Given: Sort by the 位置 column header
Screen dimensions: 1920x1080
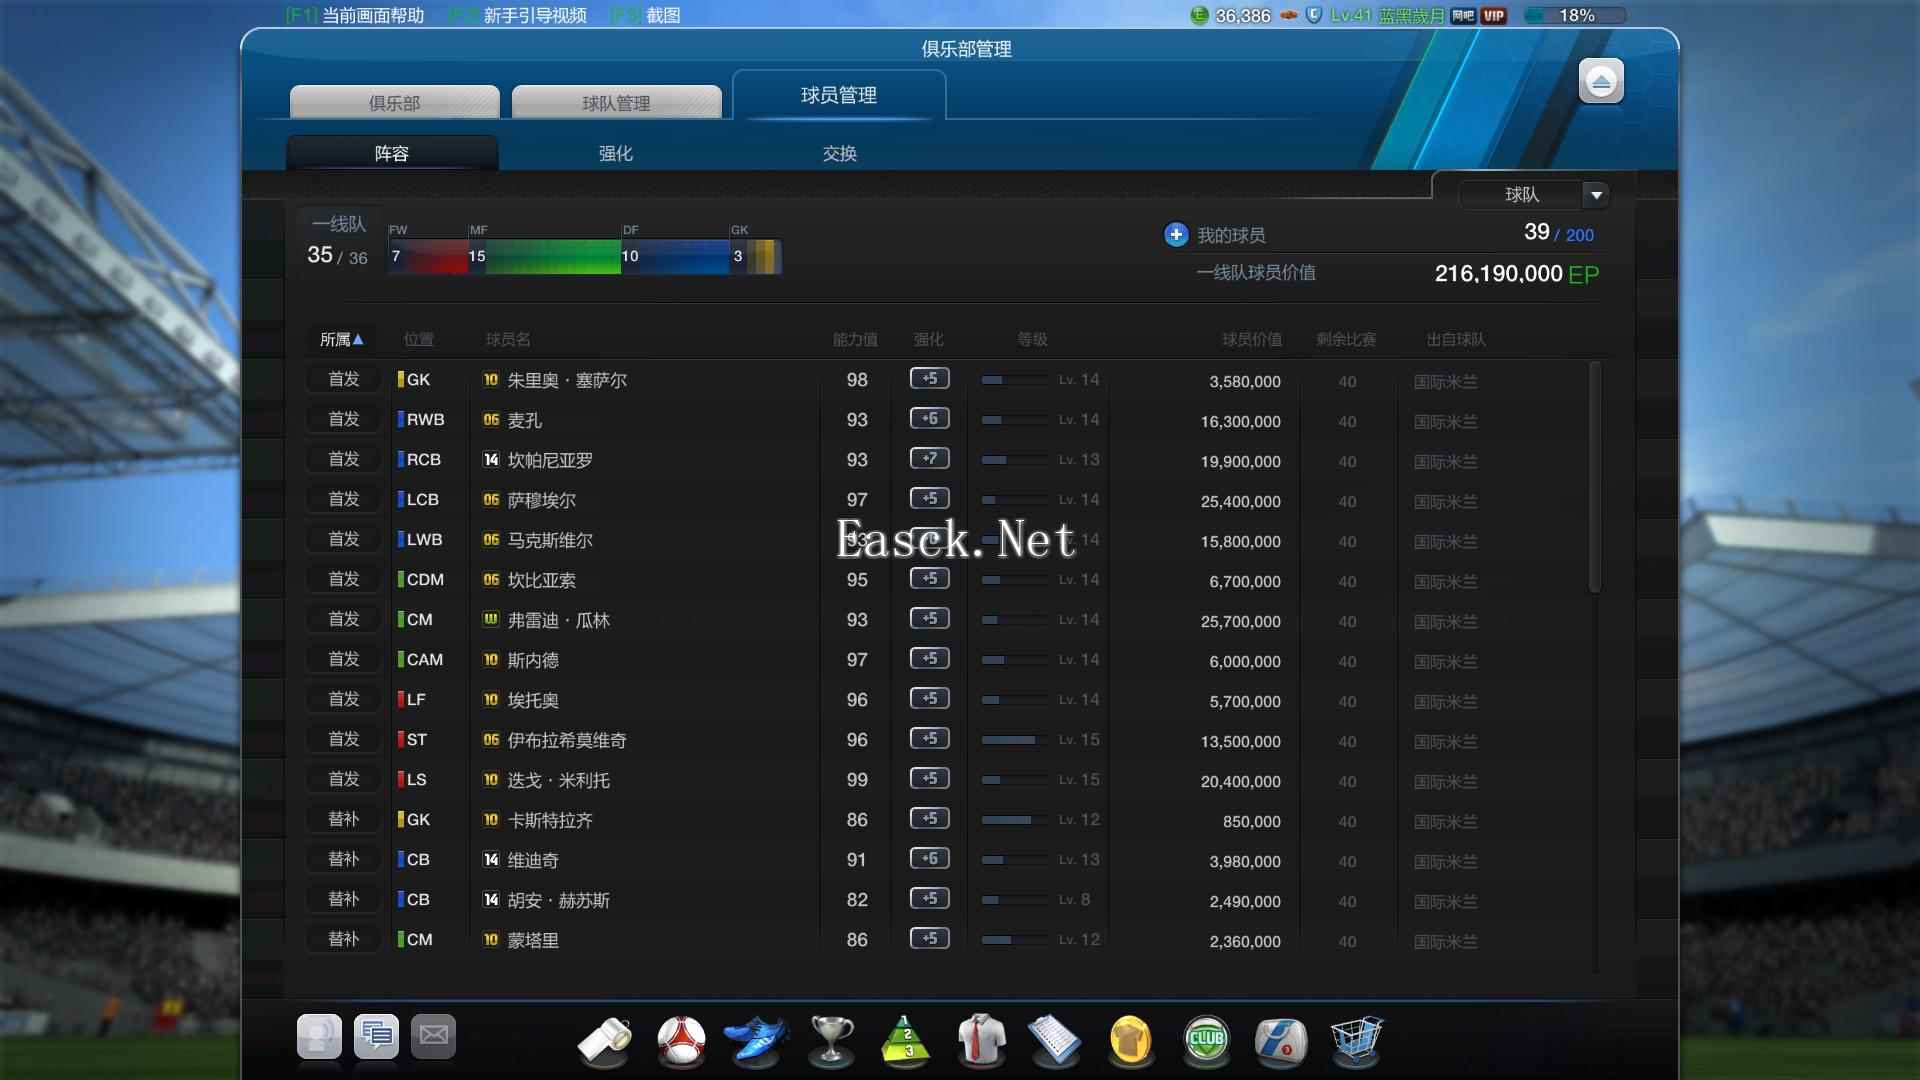Looking at the screenshot, I should pos(419,340).
